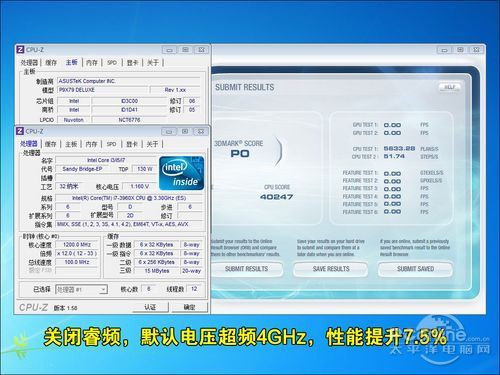Click the SUBMIT RESULTS button
This screenshot has height=375, width=500.
pyautogui.click(x=246, y=269)
